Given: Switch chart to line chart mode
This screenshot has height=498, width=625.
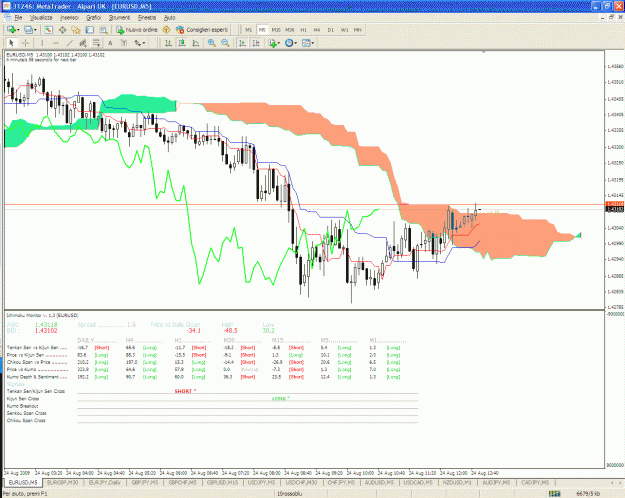Looking at the screenshot, I should click(x=196, y=43).
